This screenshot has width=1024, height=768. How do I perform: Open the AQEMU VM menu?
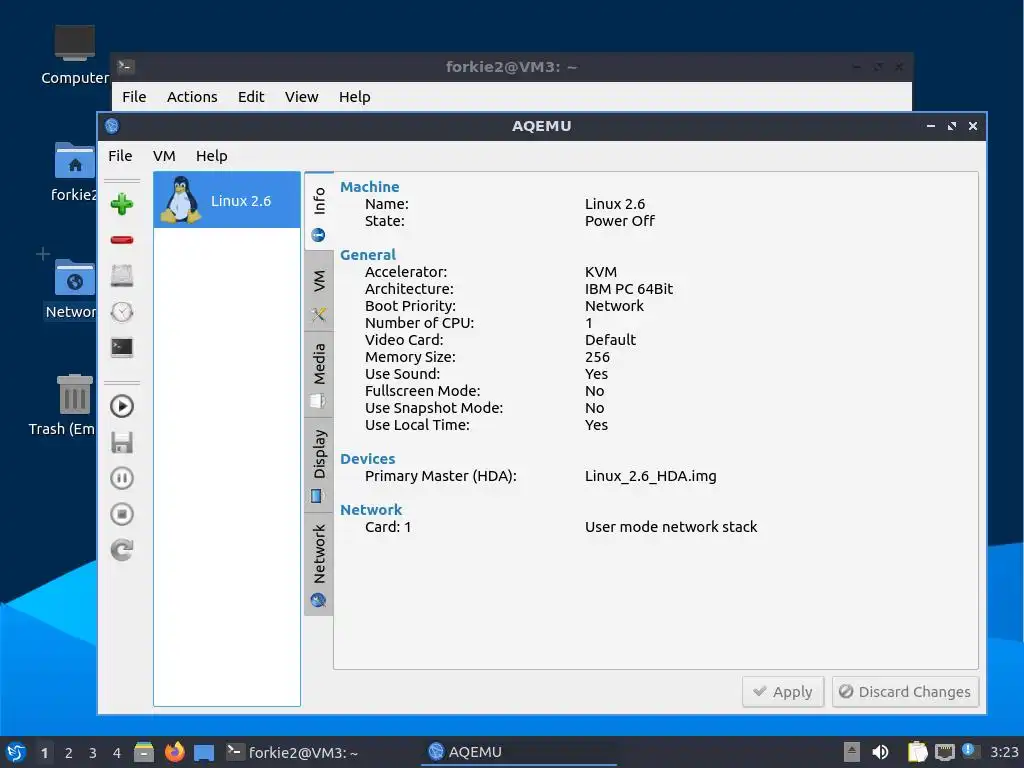(164, 156)
